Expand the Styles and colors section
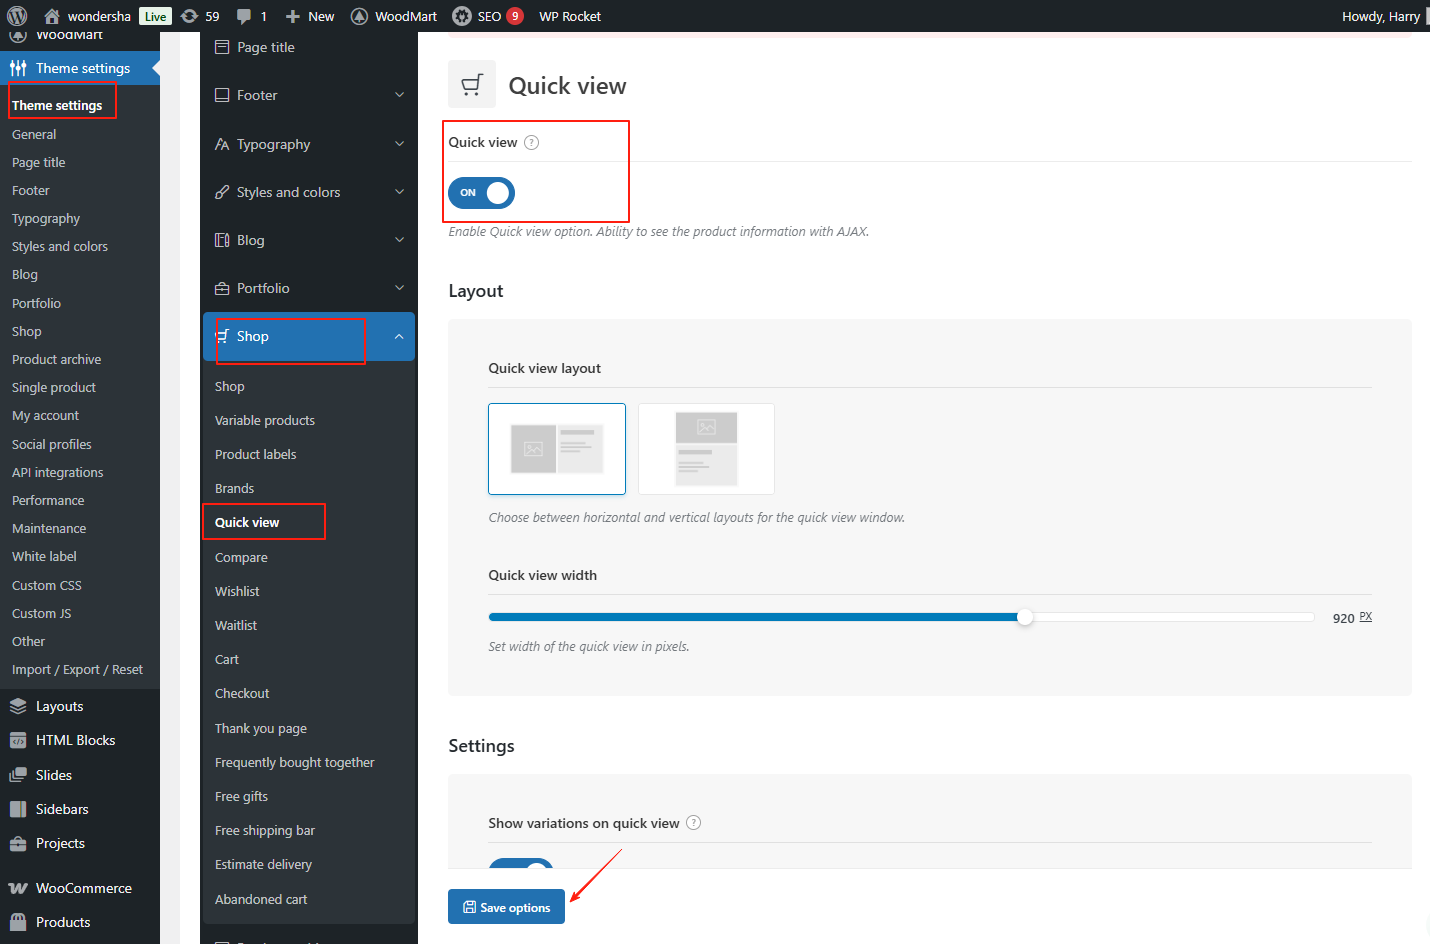 click(308, 192)
